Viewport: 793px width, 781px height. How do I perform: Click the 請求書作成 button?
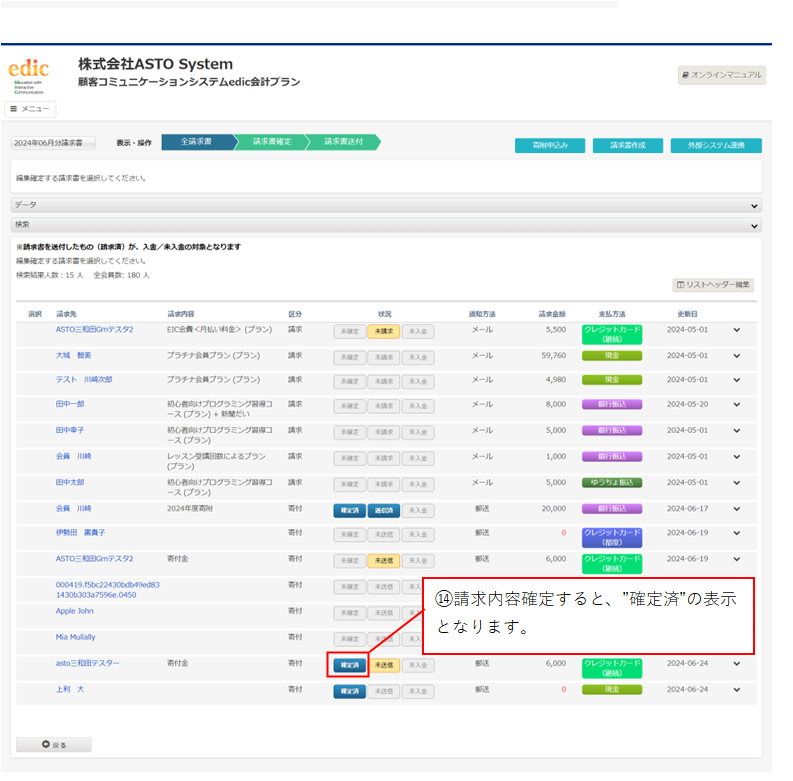point(628,146)
